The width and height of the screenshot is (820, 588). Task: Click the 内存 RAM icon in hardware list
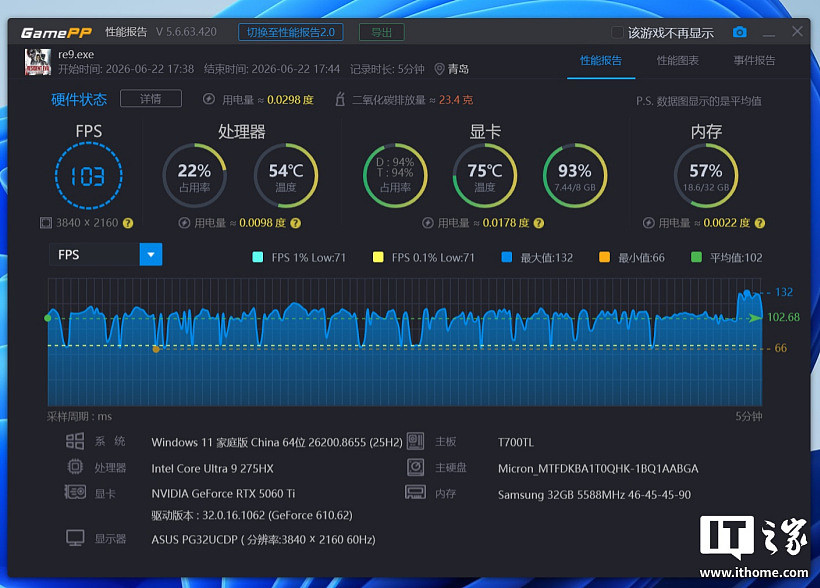(416, 492)
